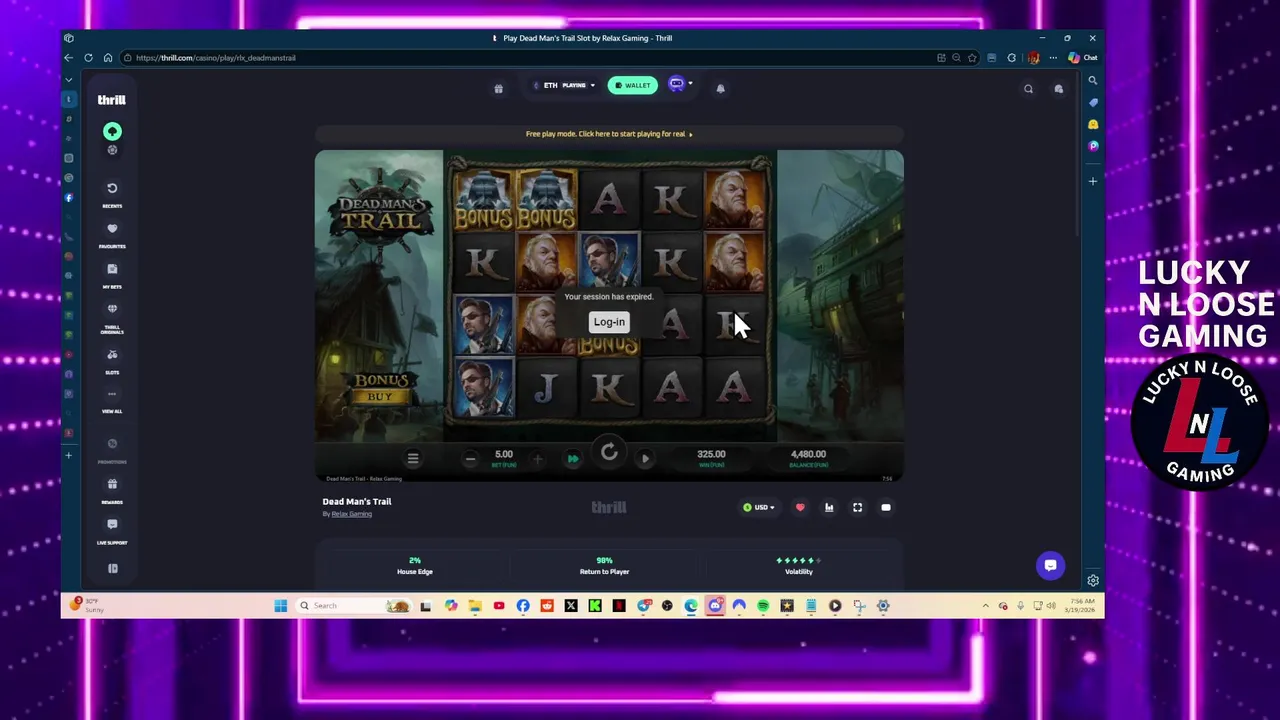Open the slot game hamburger menu
The width and height of the screenshot is (1280, 720).
413,458
